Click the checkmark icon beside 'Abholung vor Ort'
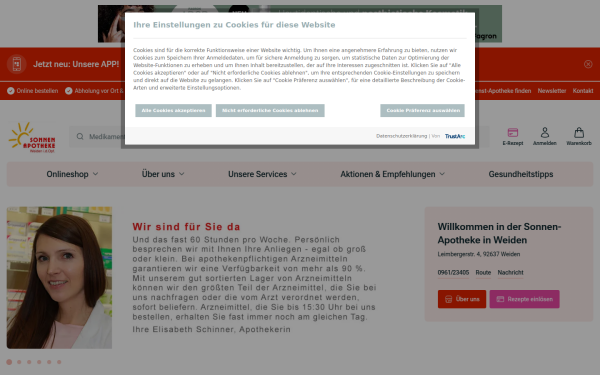 click(x=68, y=91)
